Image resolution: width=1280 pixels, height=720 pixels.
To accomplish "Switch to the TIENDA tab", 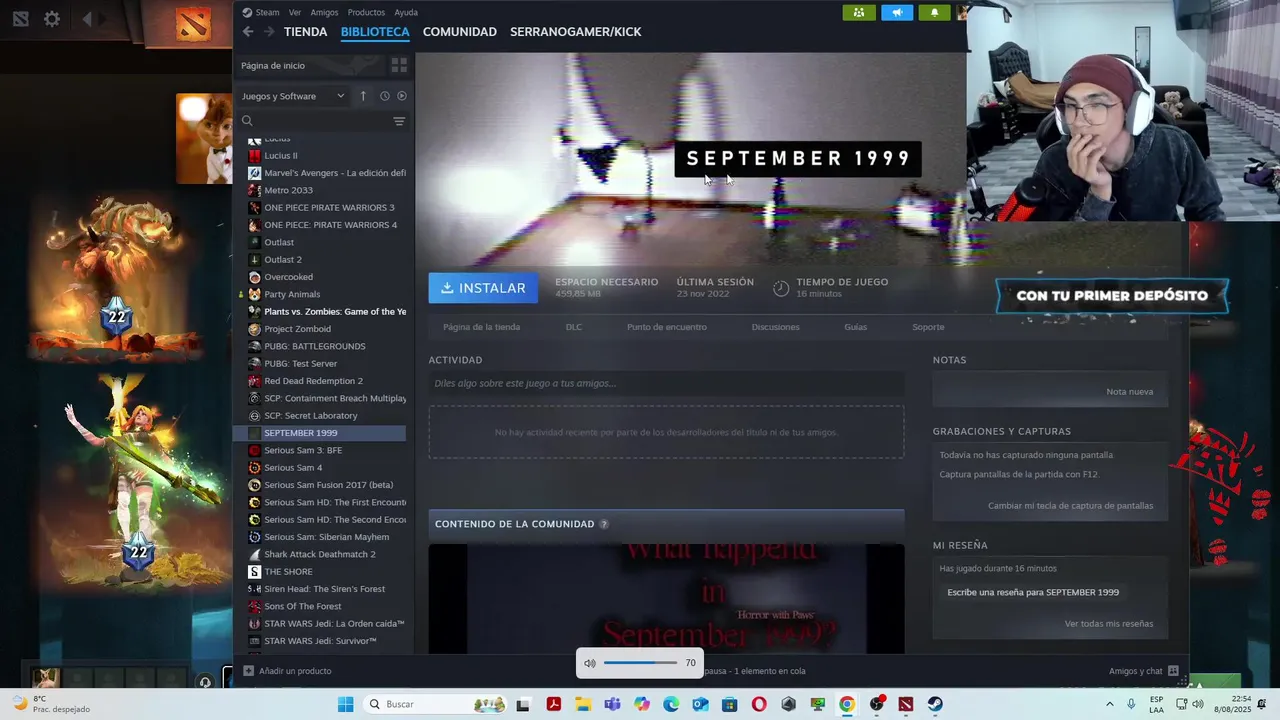I will pos(305,32).
